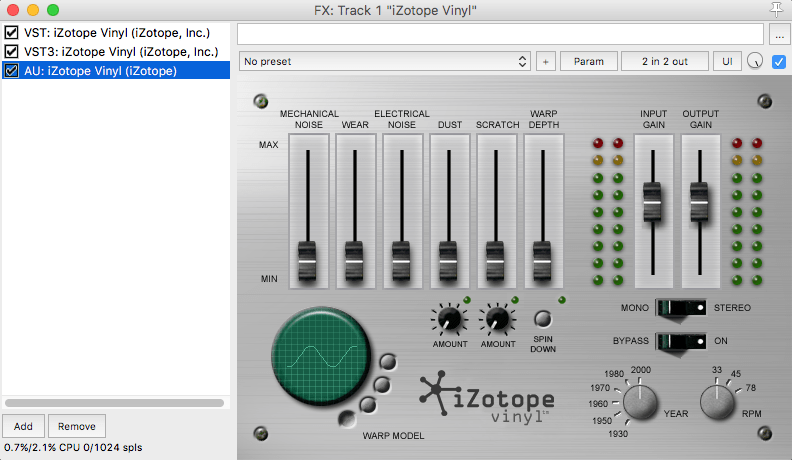Click the pin icon in the title bar

(x=776, y=10)
